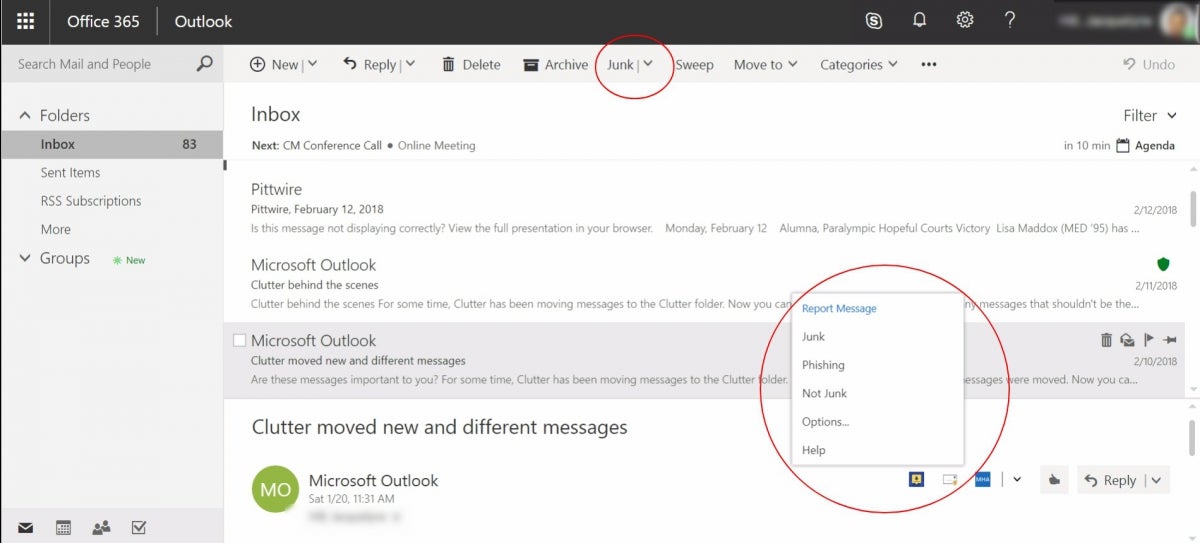Click the account profile picture
1200x543 pixels.
(1180, 21)
